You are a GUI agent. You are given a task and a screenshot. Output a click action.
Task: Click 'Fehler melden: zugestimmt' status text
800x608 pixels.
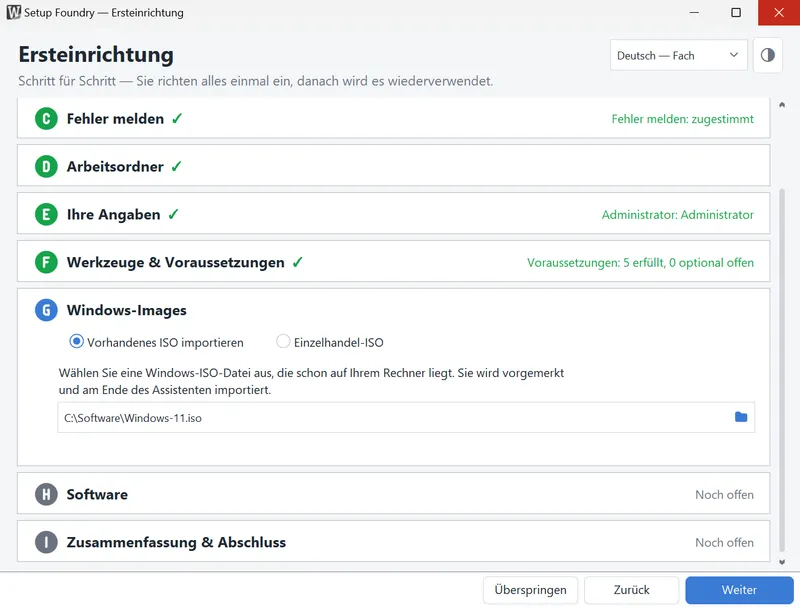pos(682,119)
